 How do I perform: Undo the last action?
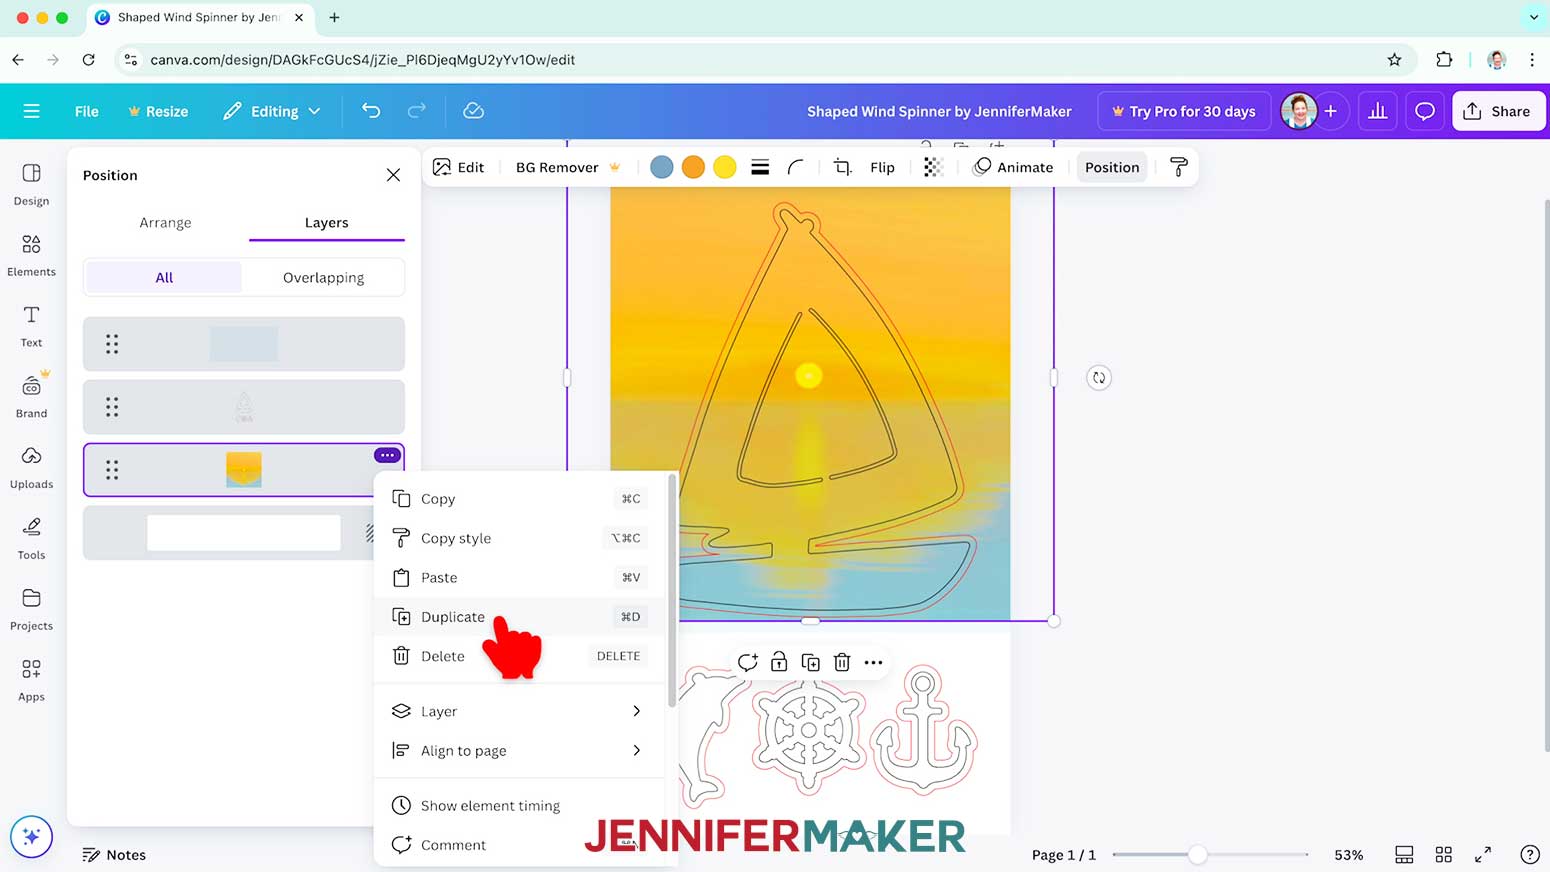pyautogui.click(x=371, y=111)
